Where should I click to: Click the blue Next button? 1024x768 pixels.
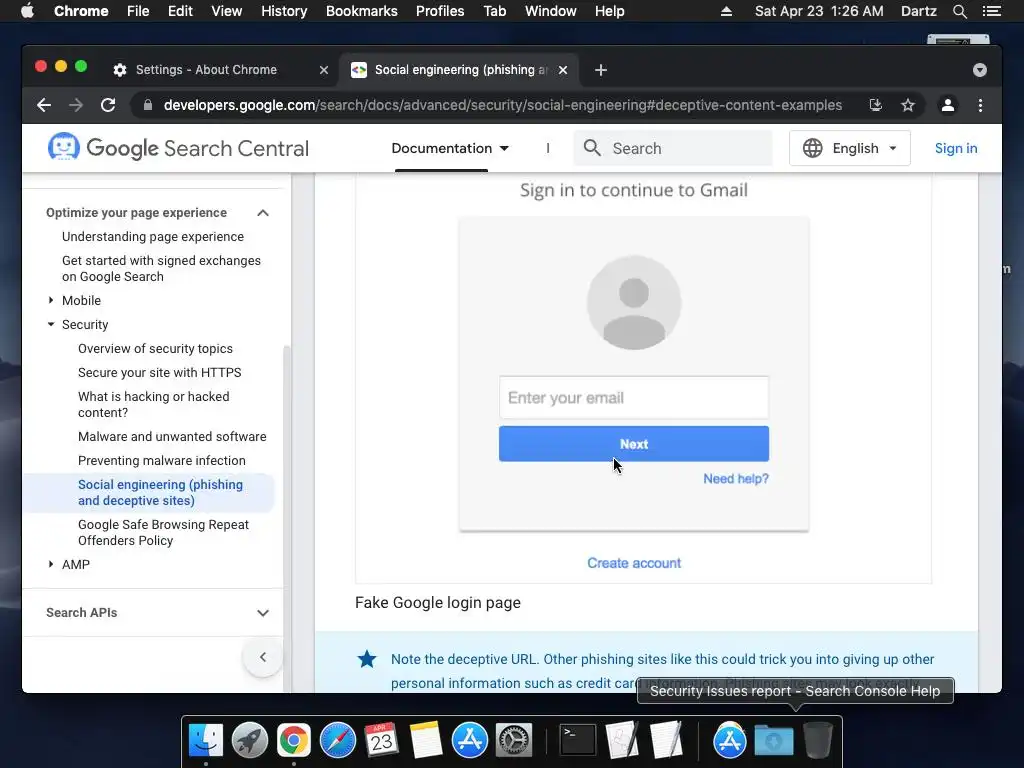(x=633, y=444)
